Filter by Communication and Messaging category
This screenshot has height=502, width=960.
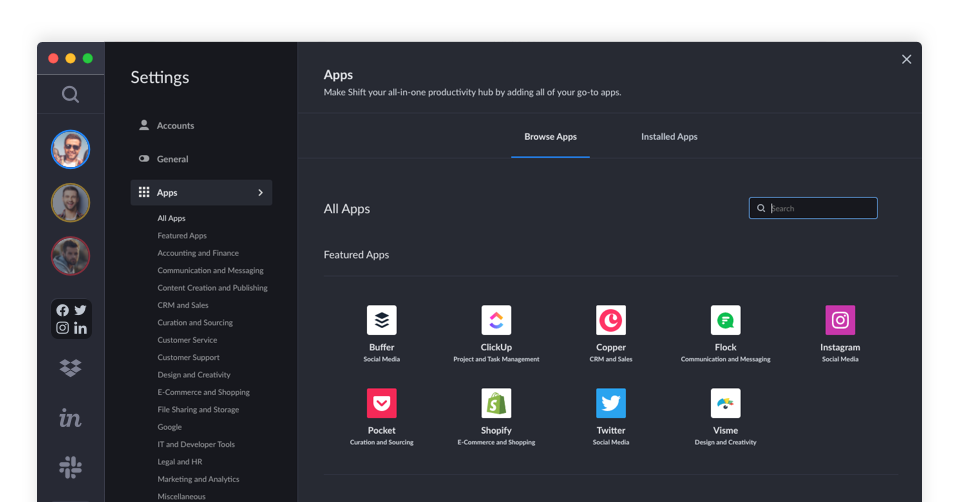210,270
